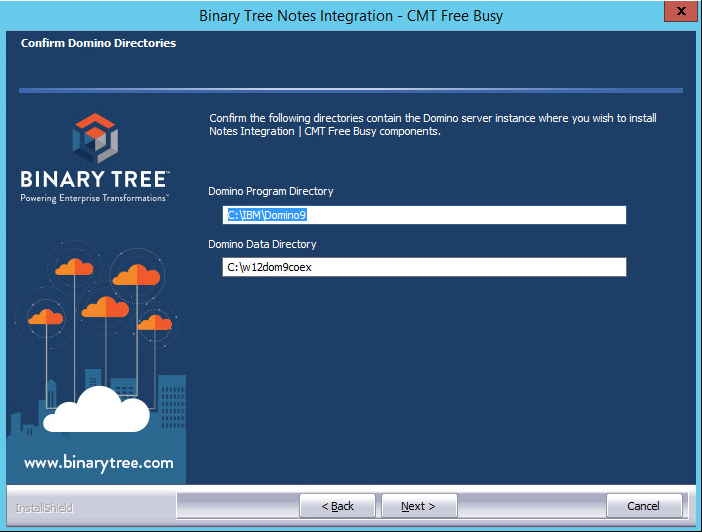Click the confirm directories instruction paragraph
The image size is (702, 532).
pos(433,124)
